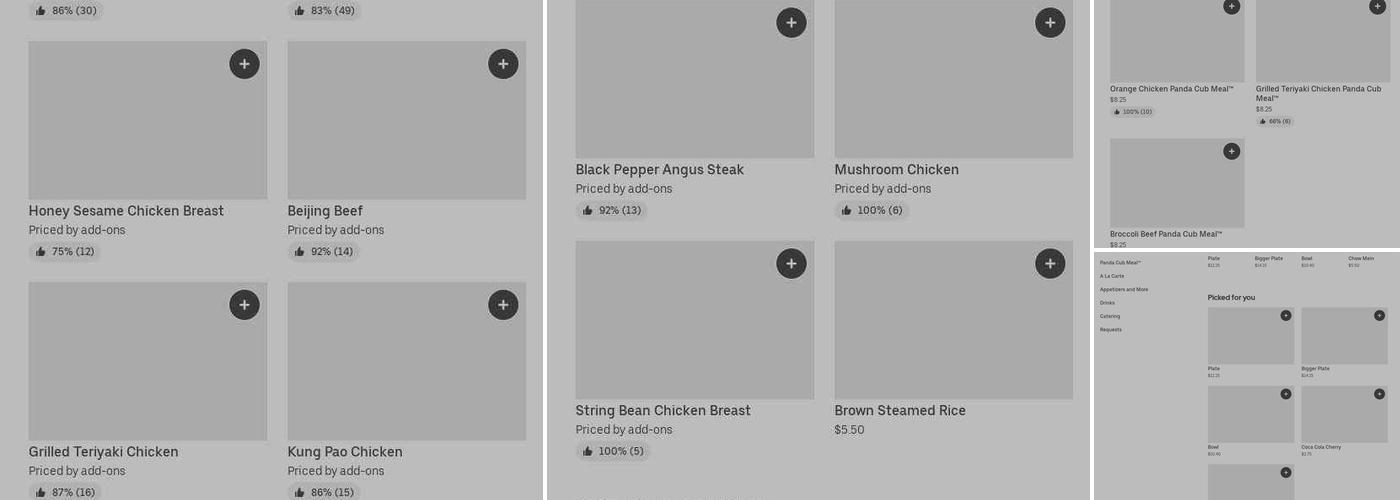Add String Bean Chicken Breast to order
1400x500 pixels.
[791, 264]
